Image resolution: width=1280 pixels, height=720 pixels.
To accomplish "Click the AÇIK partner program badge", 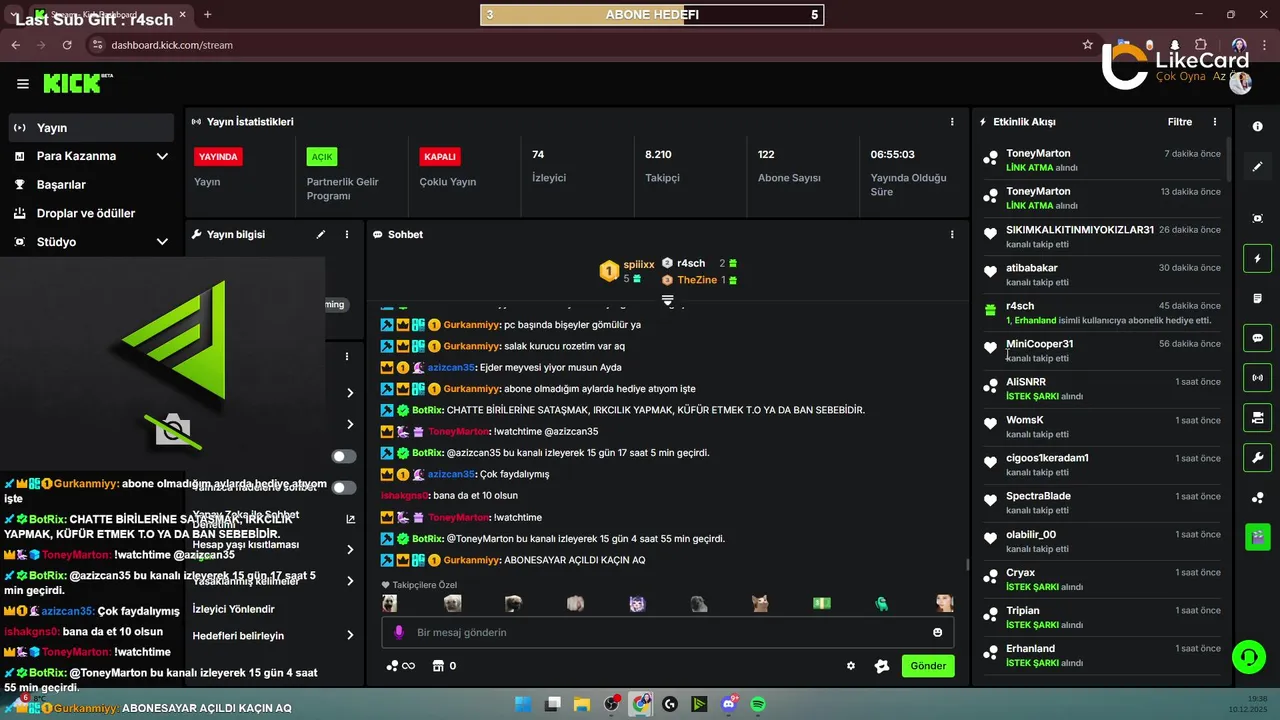I will (322, 157).
